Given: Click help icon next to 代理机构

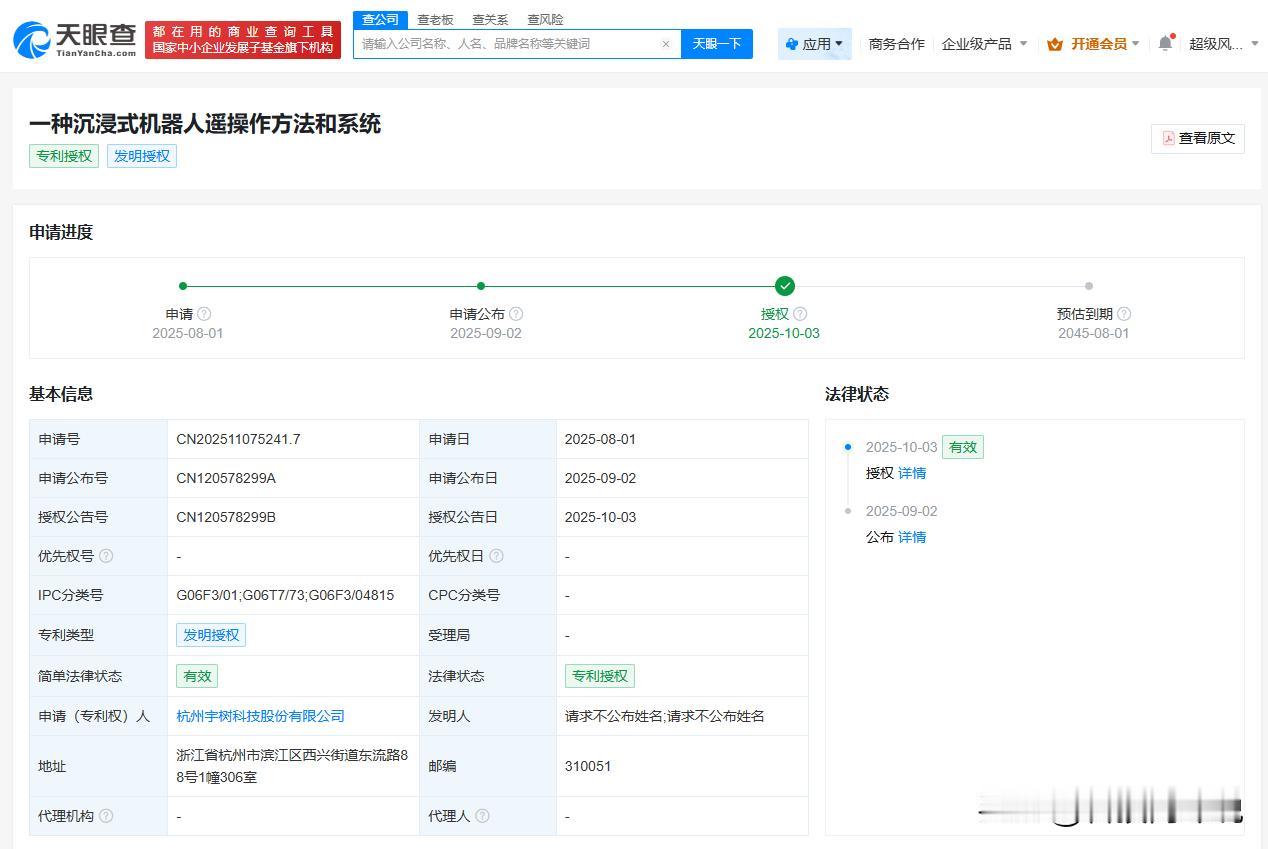Looking at the screenshot, I should pos(106,816).
